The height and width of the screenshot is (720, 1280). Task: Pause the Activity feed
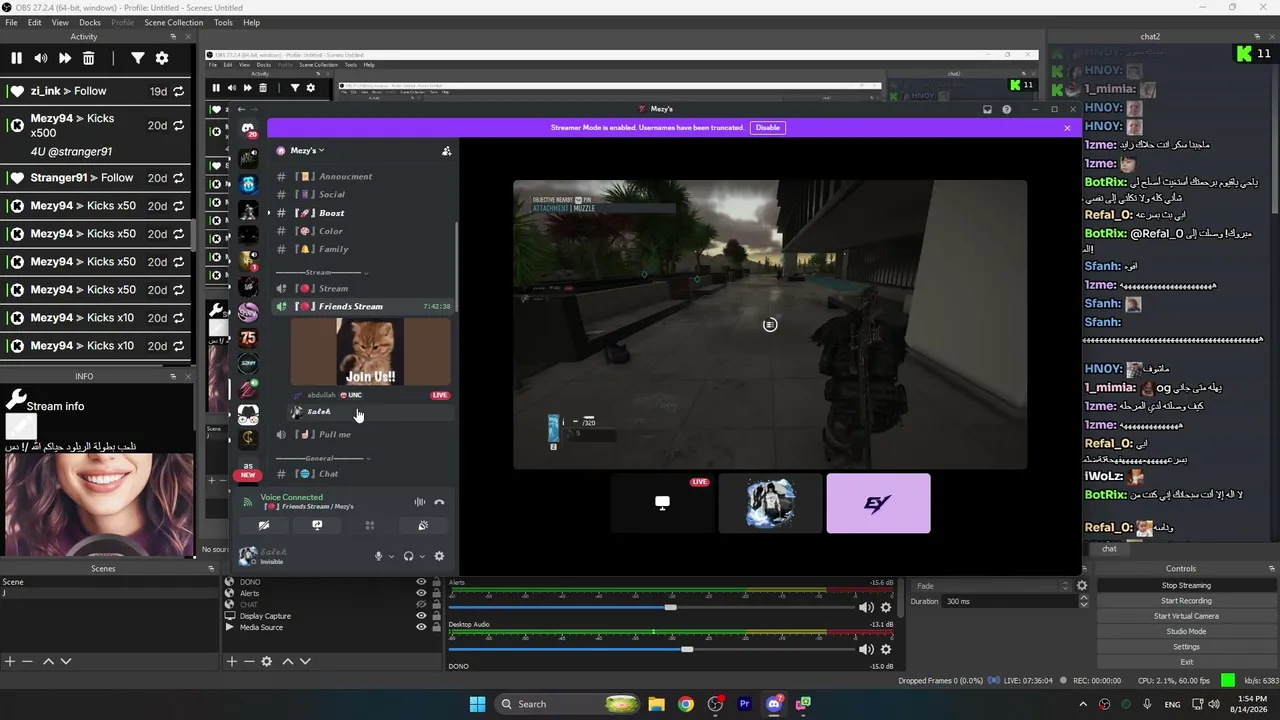coord(16,59)
